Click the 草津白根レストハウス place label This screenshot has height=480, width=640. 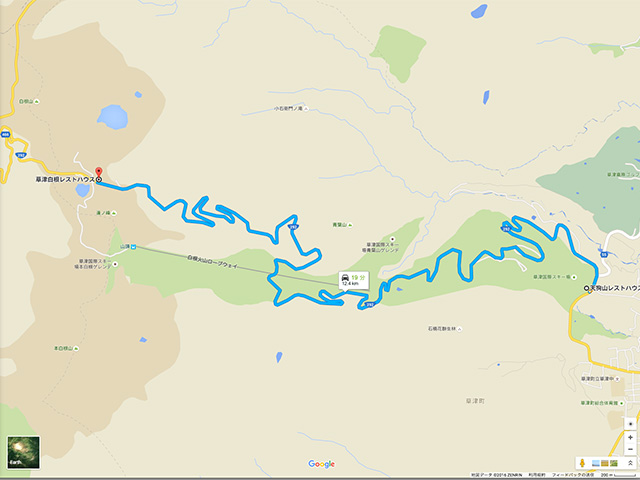click(65, 180)
